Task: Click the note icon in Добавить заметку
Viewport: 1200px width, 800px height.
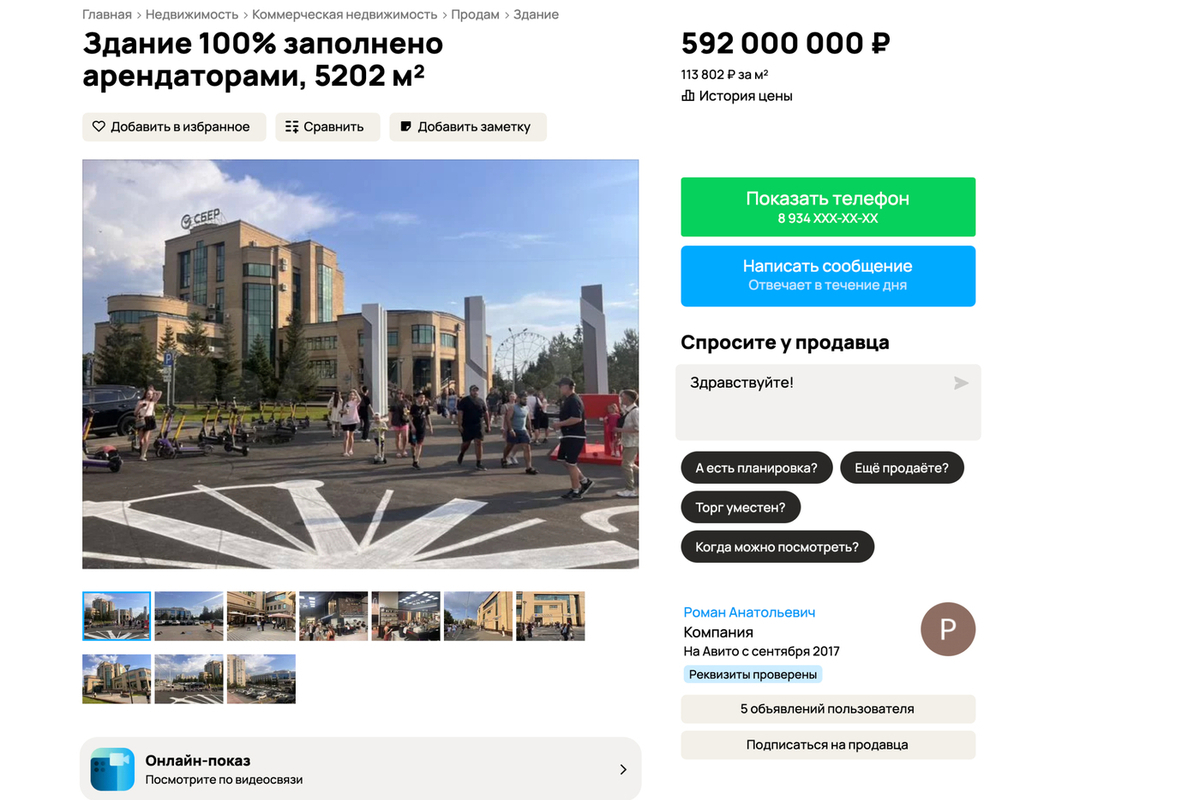Action: coord(405,127)
